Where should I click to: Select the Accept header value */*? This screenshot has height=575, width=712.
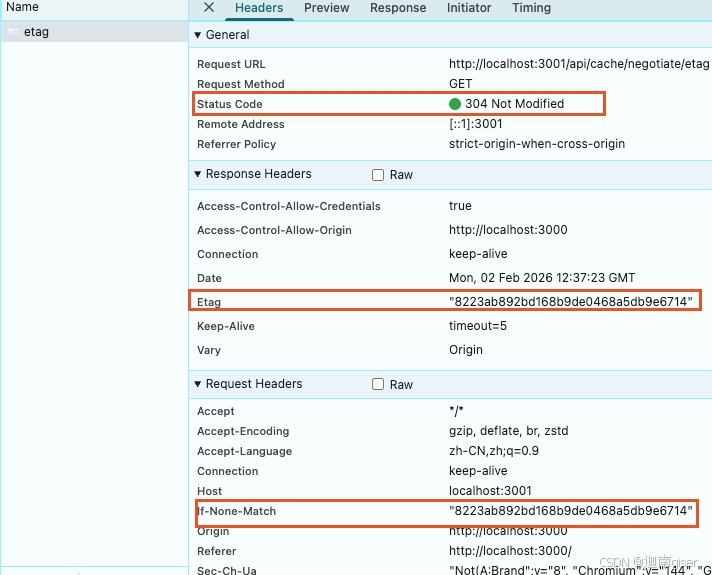[x=456, y=411]
